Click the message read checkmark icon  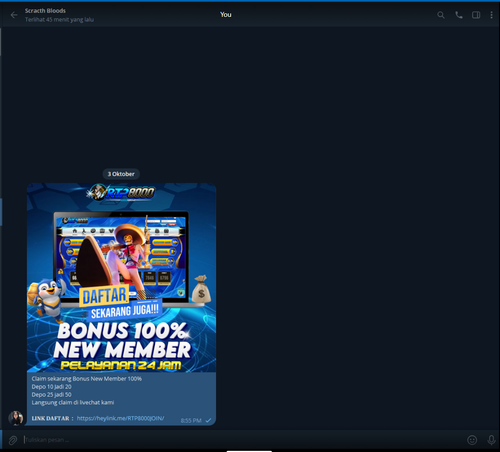click(208, 421)
